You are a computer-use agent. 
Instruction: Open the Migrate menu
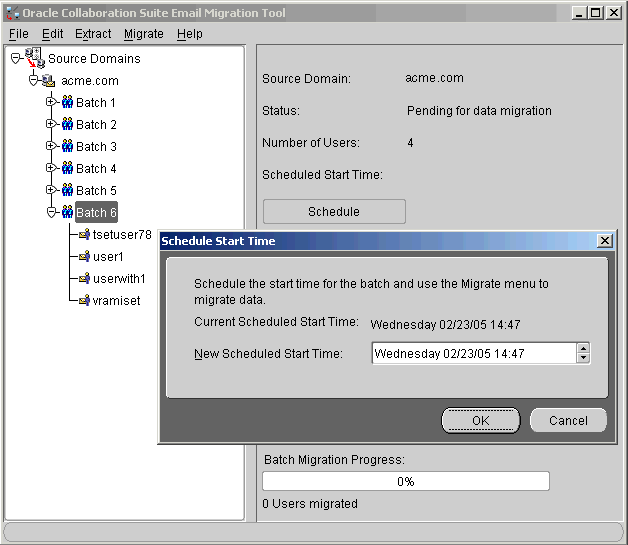point(144,34)
